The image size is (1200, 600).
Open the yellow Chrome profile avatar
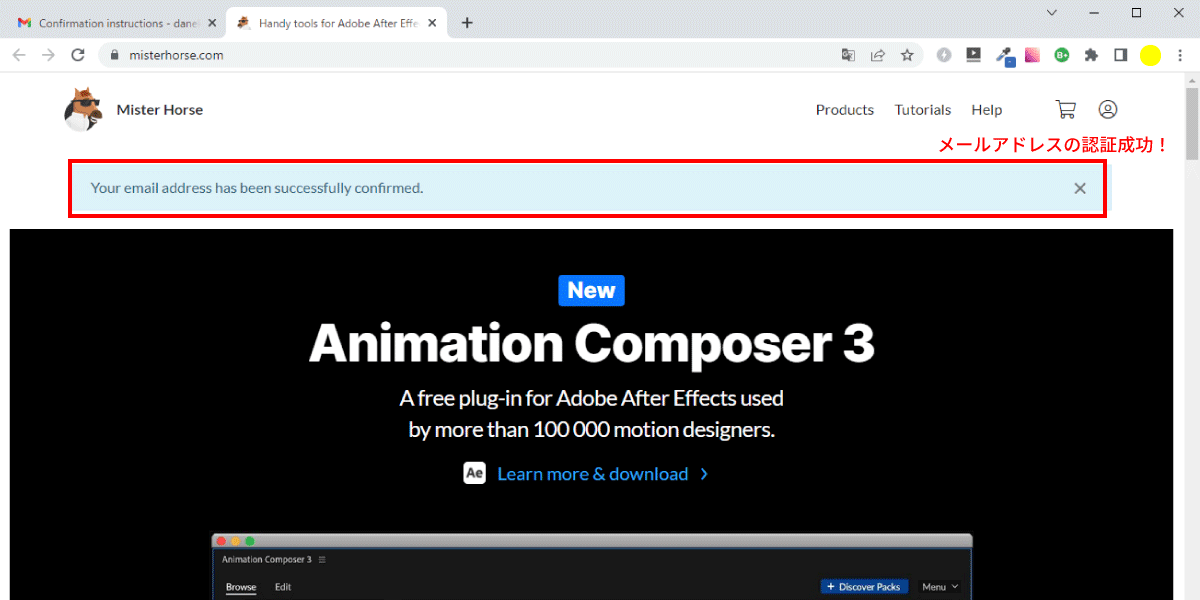tap(1150, 55)
